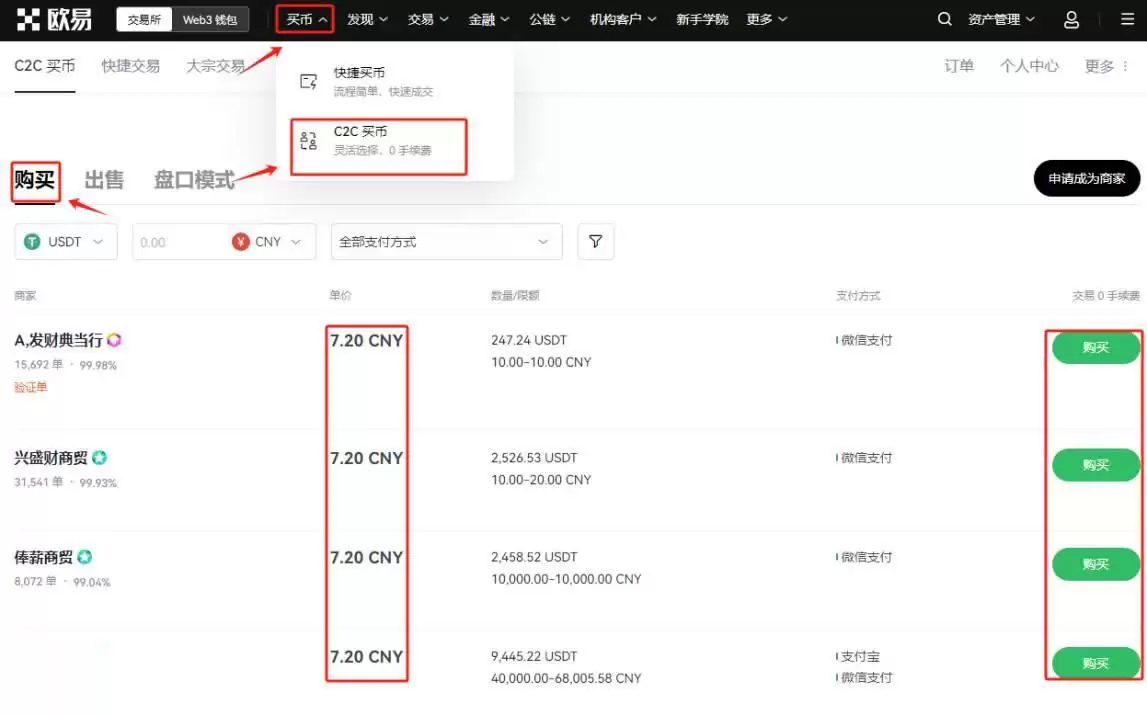1147x715 pixels.
Task: Click the search magnifier icon
Action: click(944, 18)
